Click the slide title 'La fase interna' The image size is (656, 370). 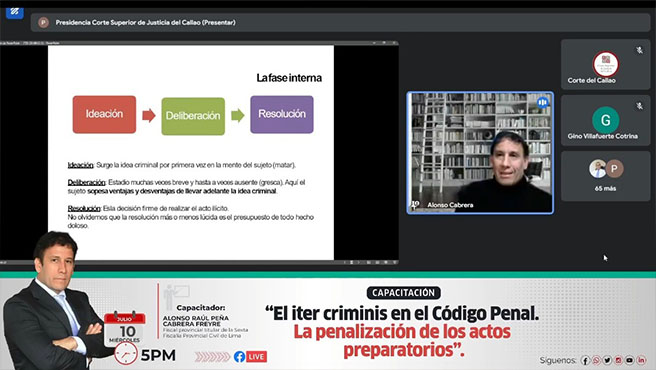(x=289, y=78)
